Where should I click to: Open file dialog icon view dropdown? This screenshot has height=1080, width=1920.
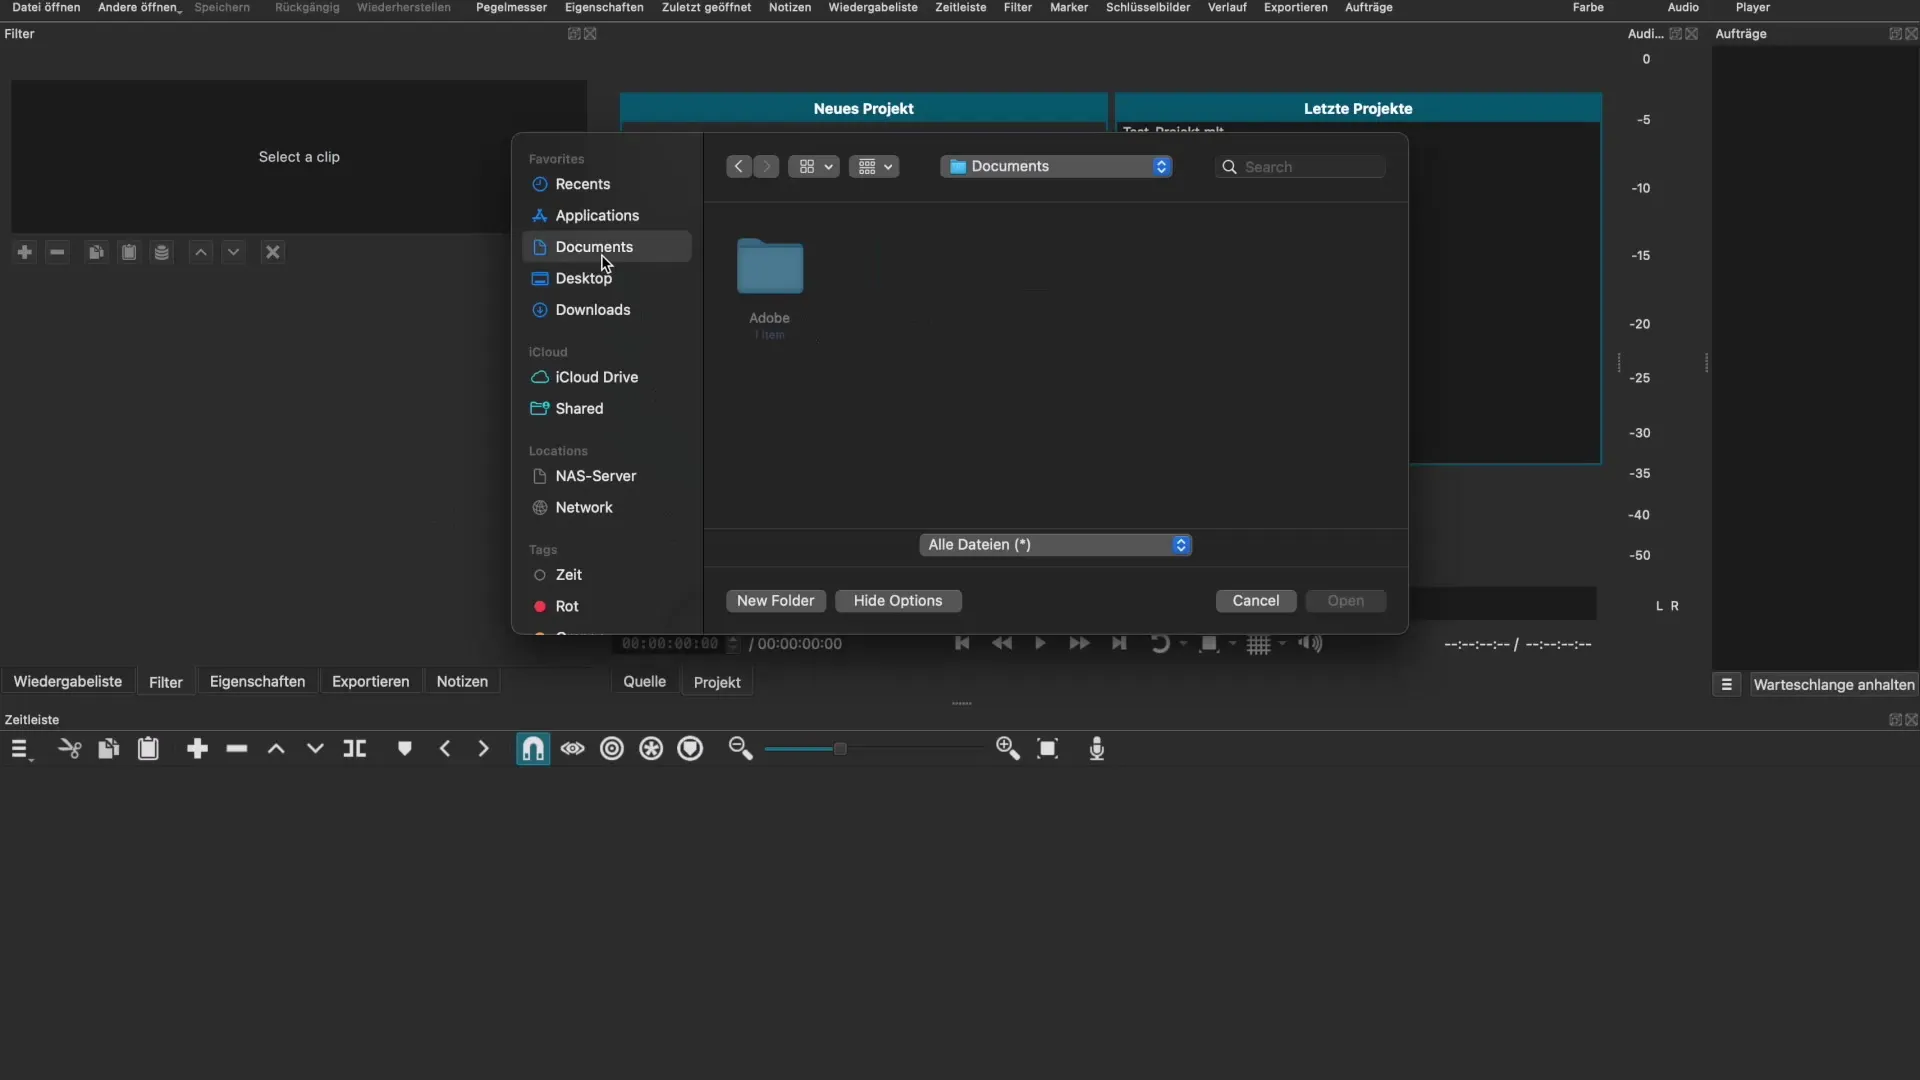814,167
